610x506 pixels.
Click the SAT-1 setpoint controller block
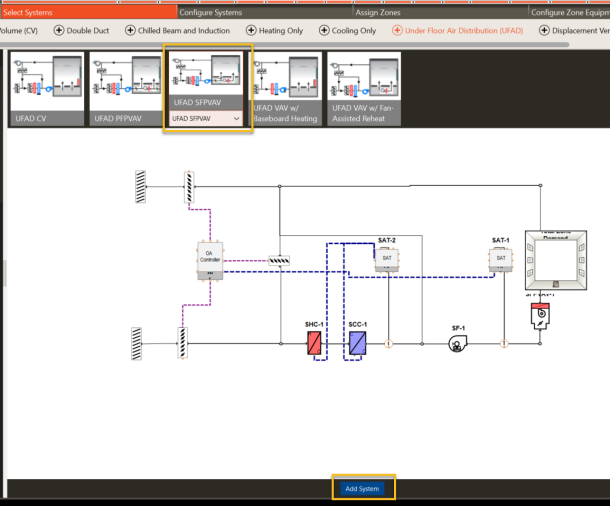tap(501, 259)
